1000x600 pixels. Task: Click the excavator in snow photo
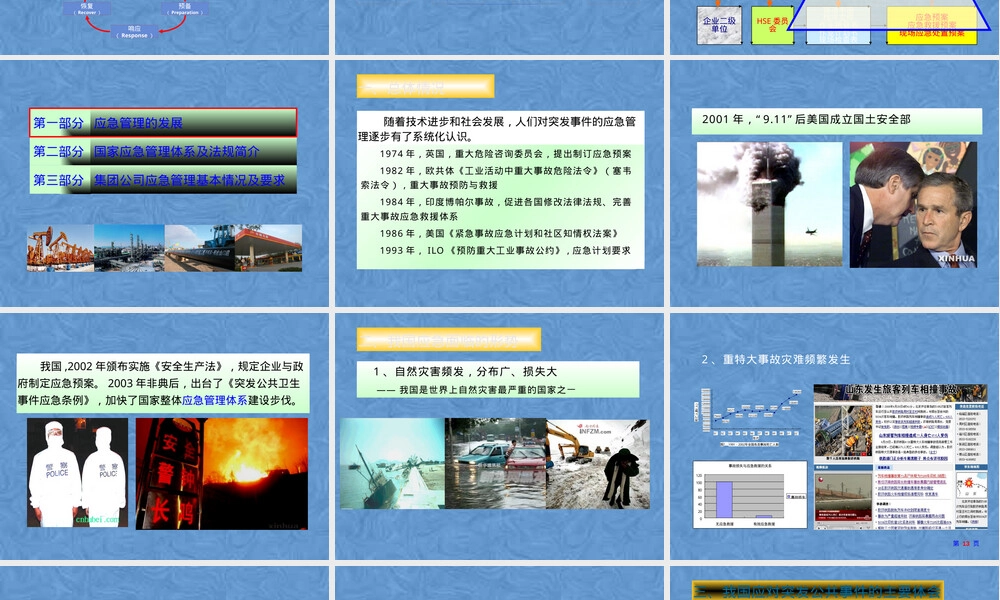(x=598, y=464)
